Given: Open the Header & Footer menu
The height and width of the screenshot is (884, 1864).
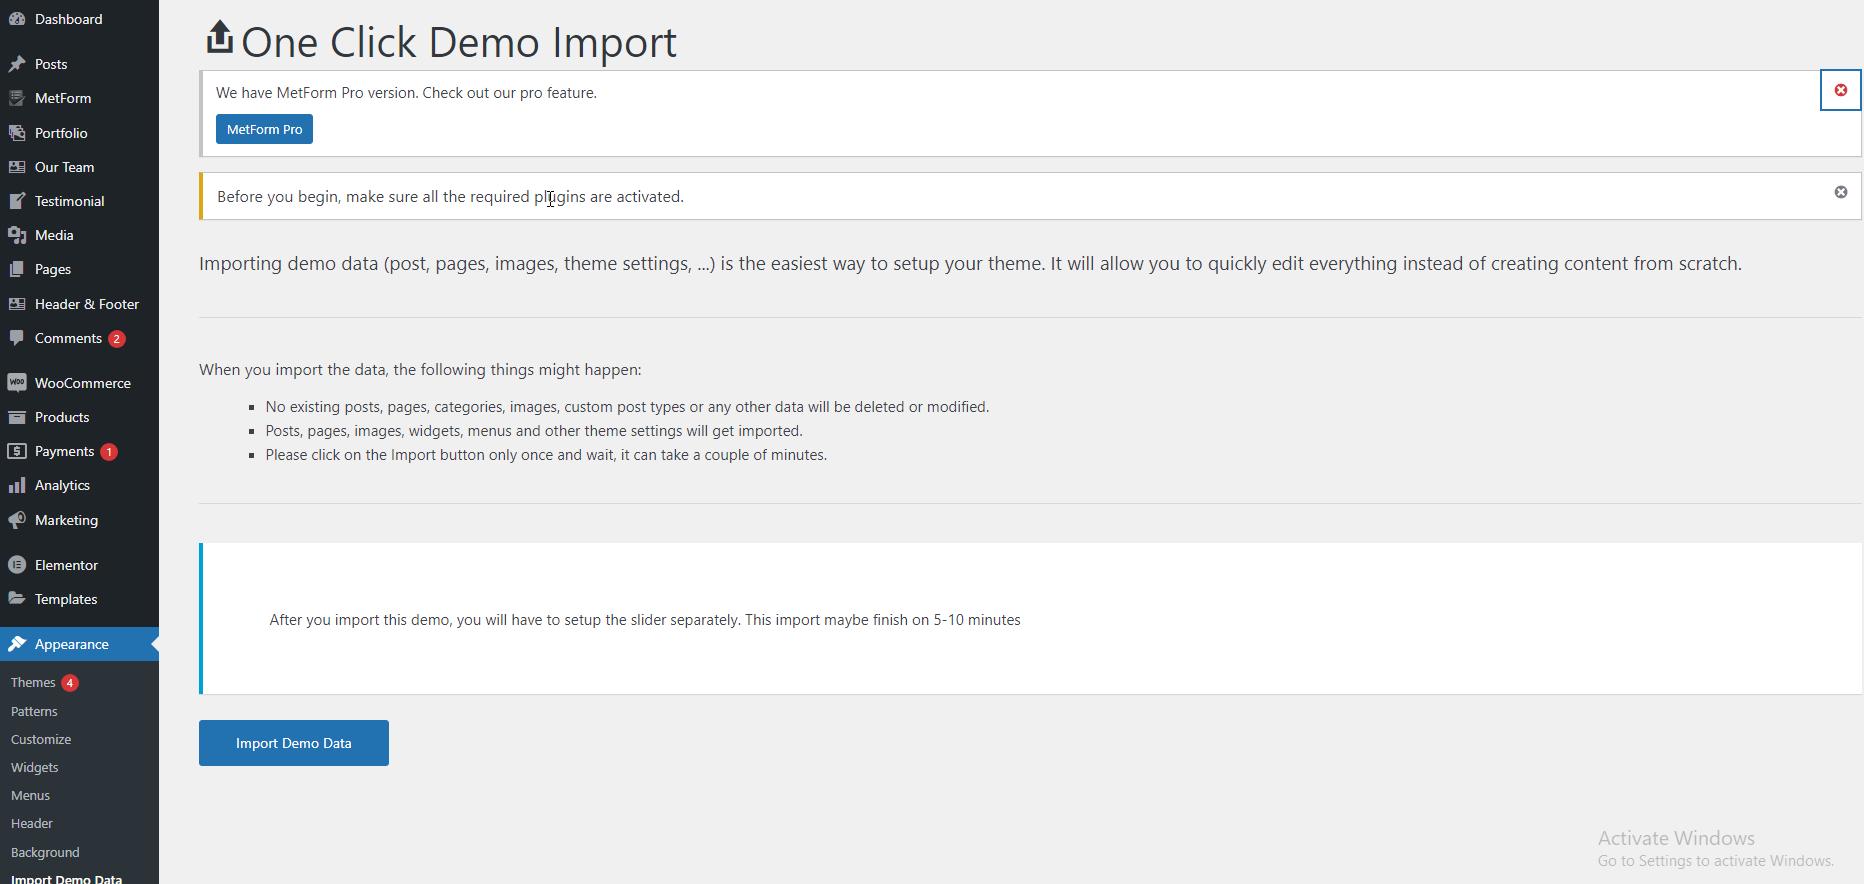Looking at the screenshot, I should coord(86,304).
